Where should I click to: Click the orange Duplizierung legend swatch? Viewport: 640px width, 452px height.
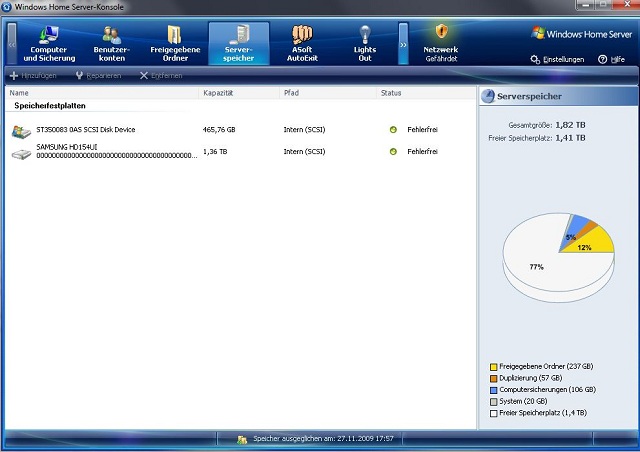(493, 379)
